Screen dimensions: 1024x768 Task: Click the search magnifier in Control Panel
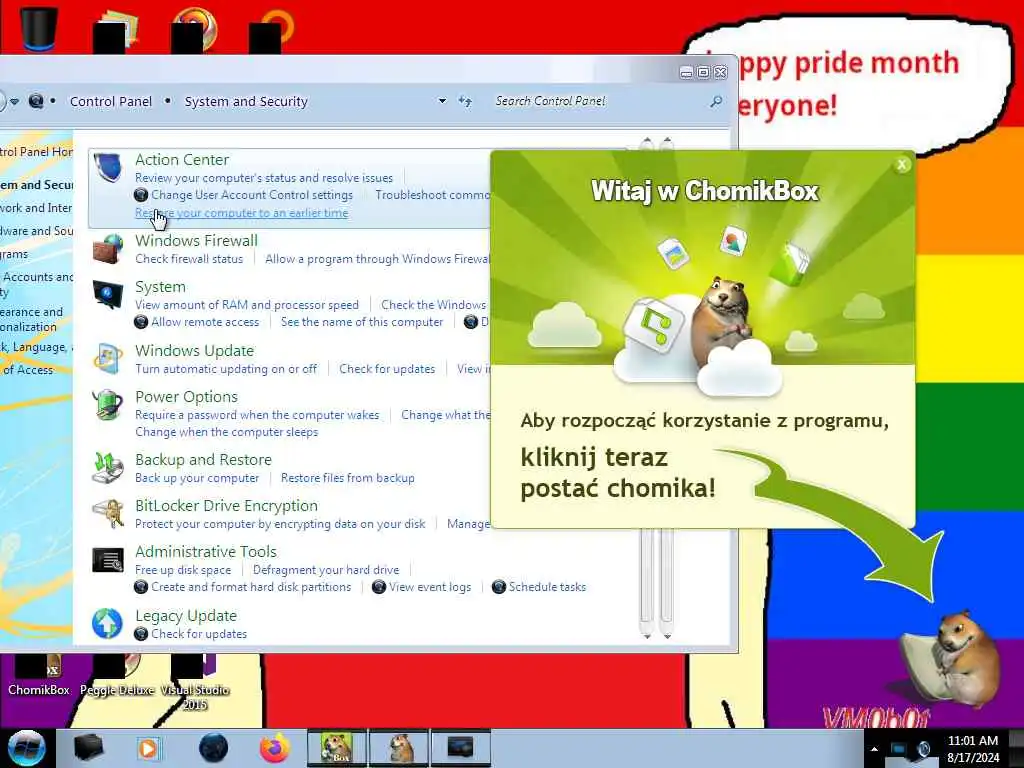tap(716, 101)
